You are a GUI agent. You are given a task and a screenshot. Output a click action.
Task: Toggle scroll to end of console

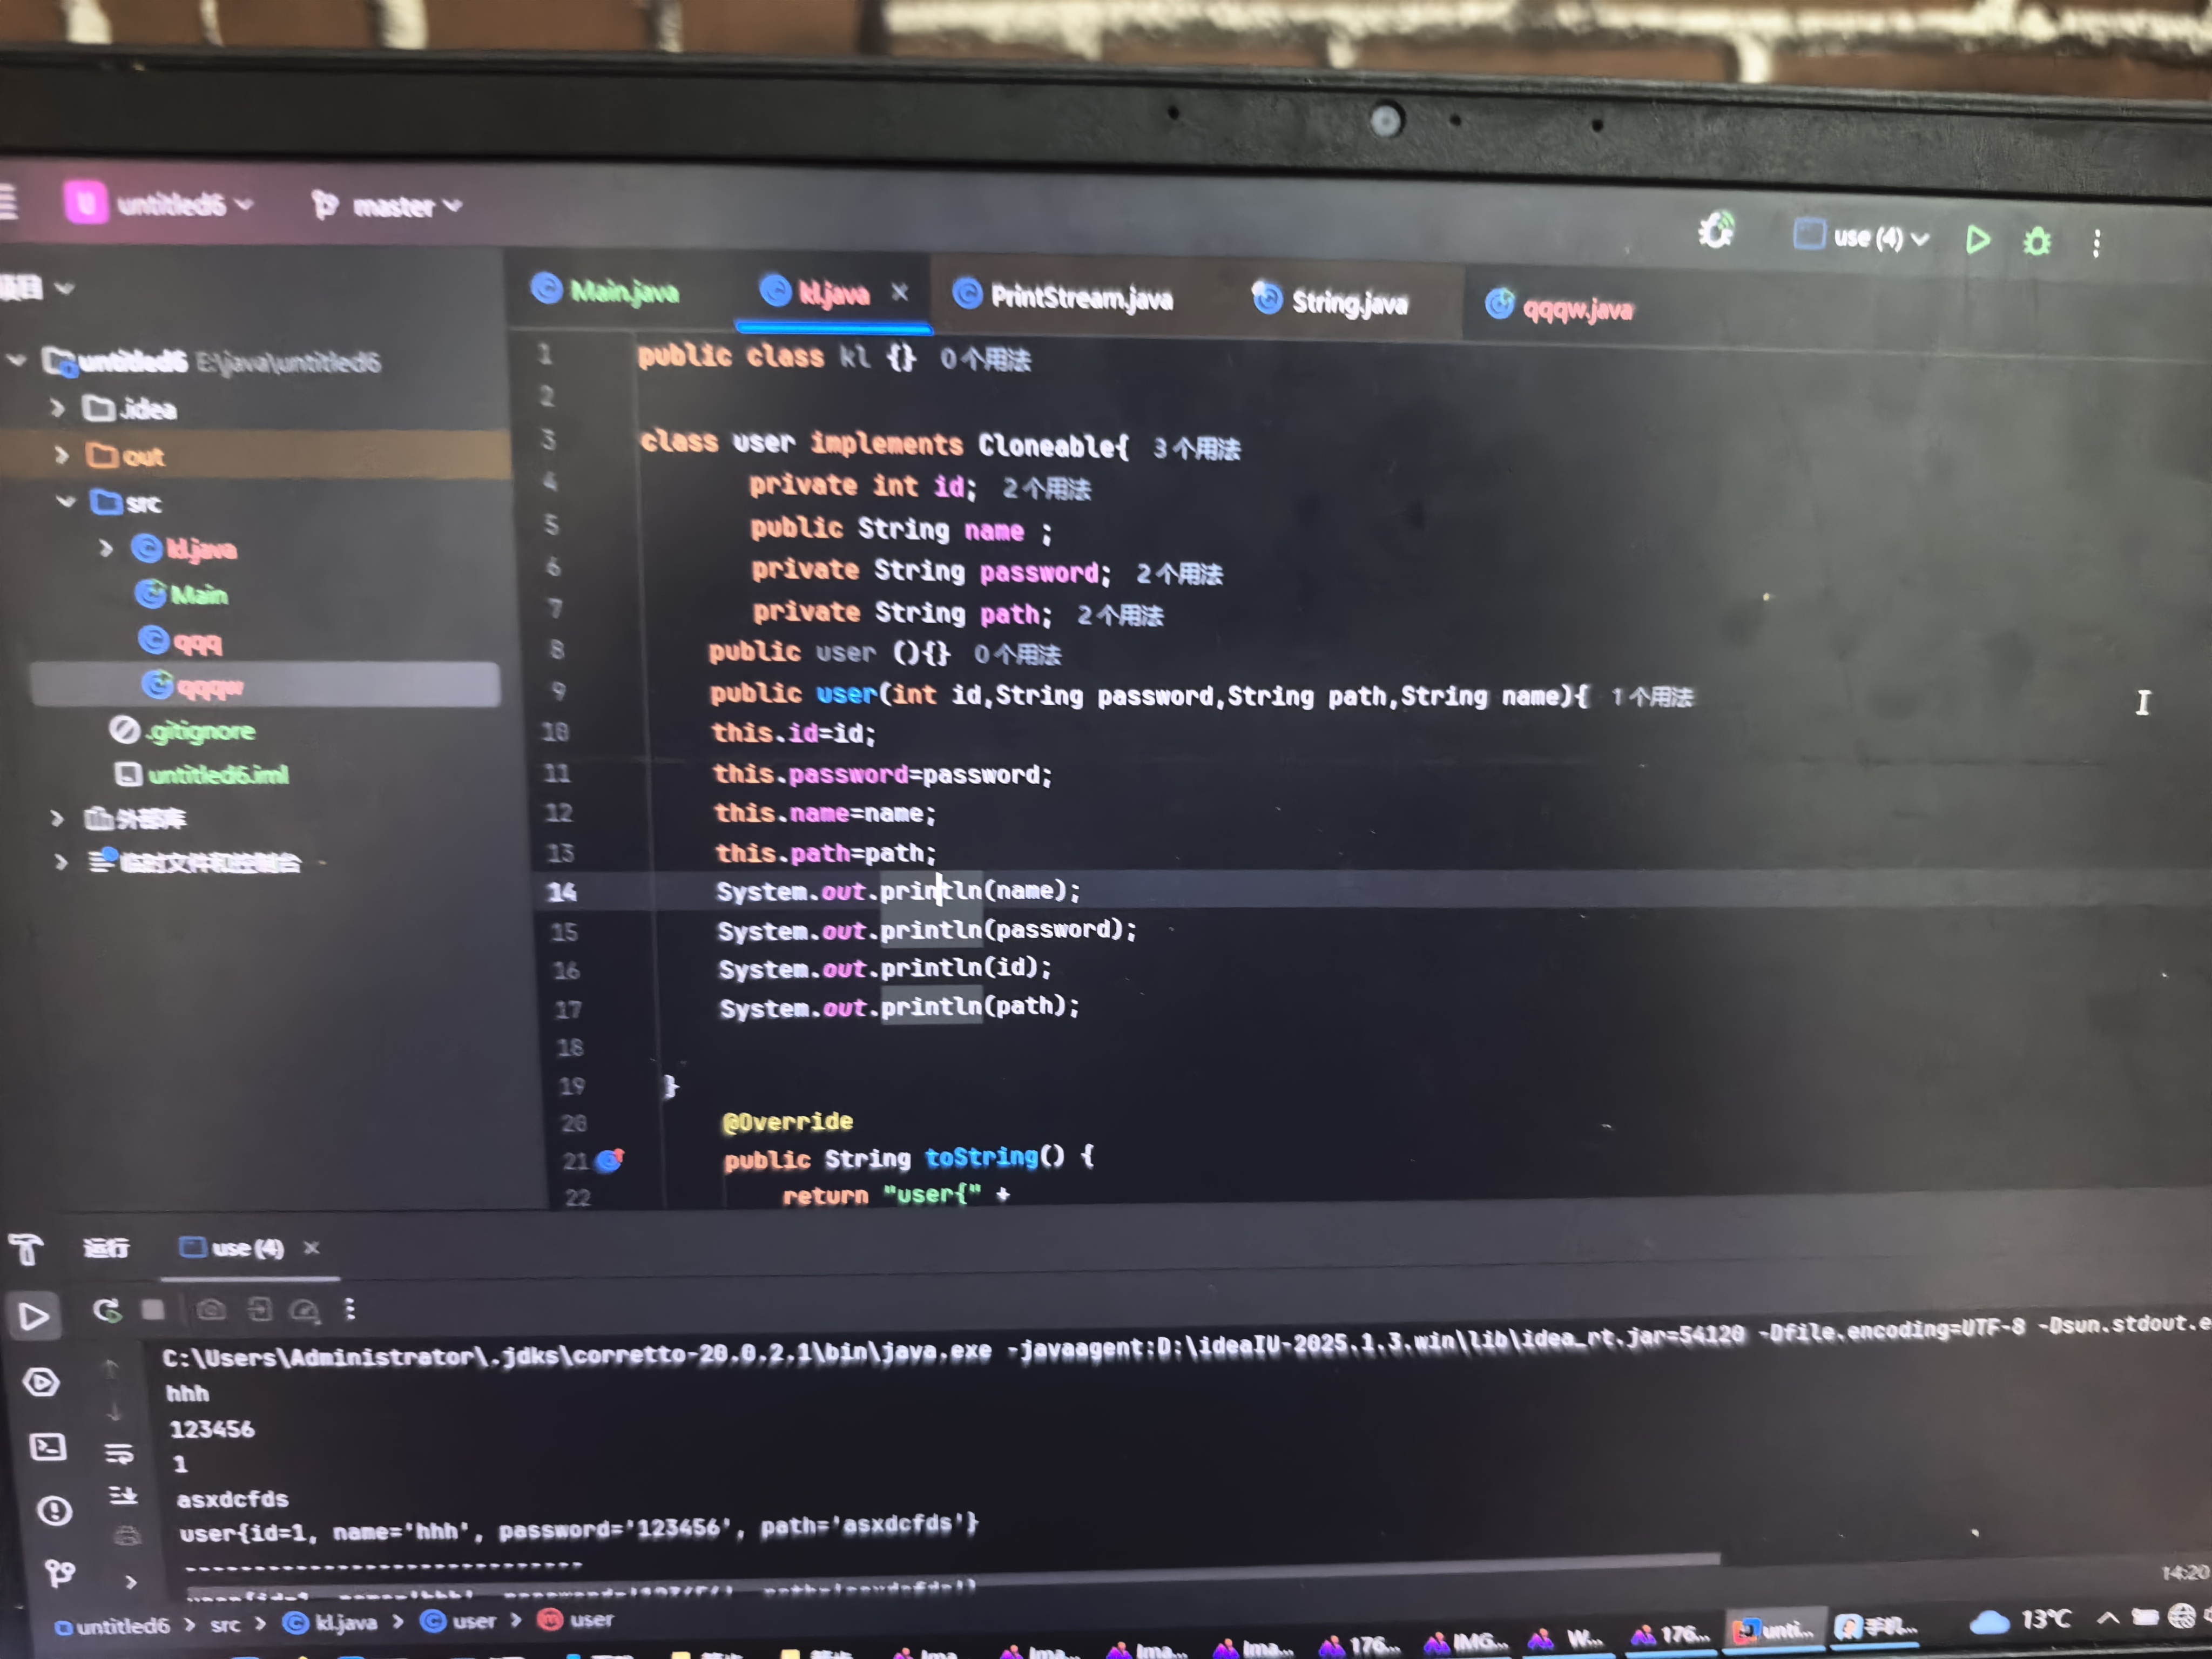(123, 1495)
